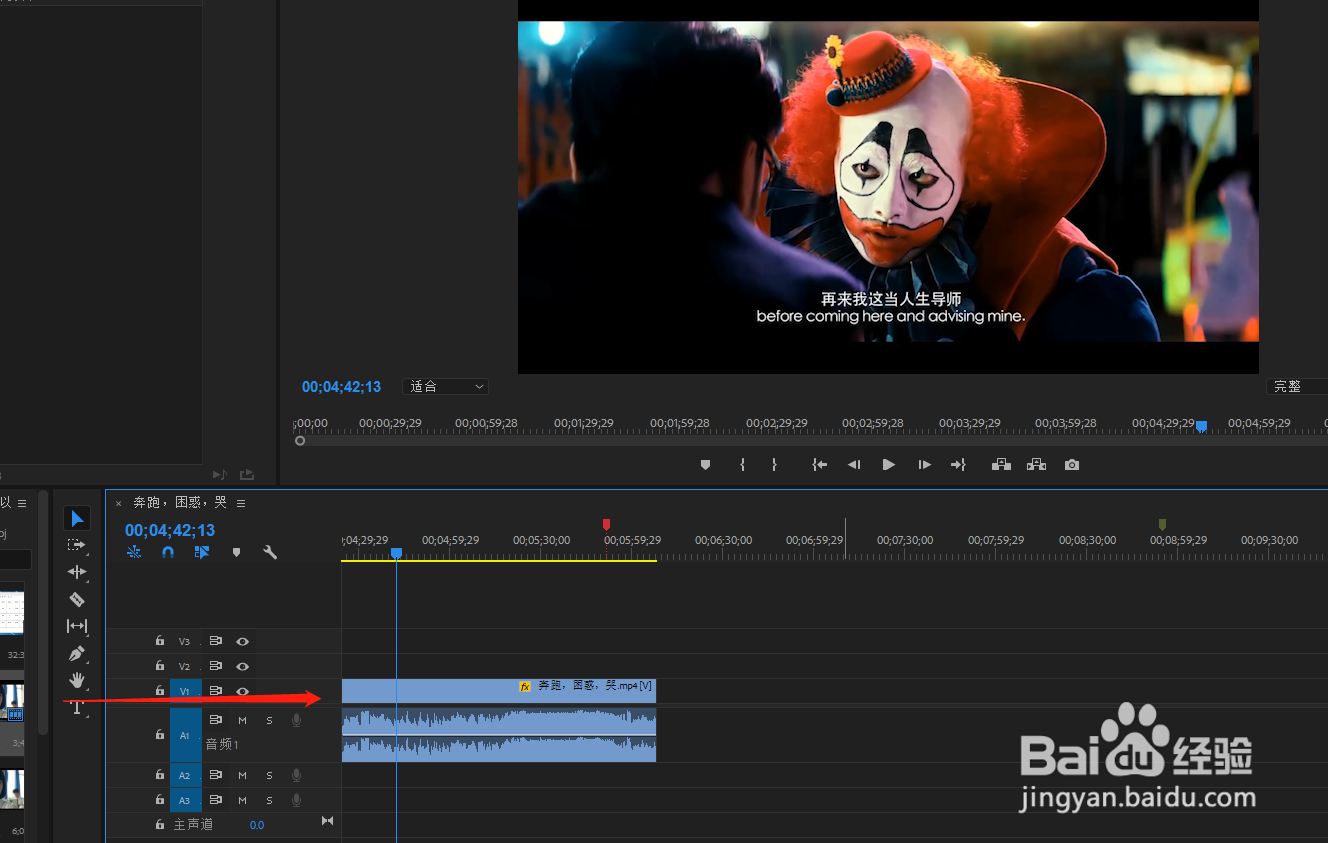Enable voice-over record on A1
Image resolution: width=1328 pixels, height=843 pixels.
(x=296, y=720)
